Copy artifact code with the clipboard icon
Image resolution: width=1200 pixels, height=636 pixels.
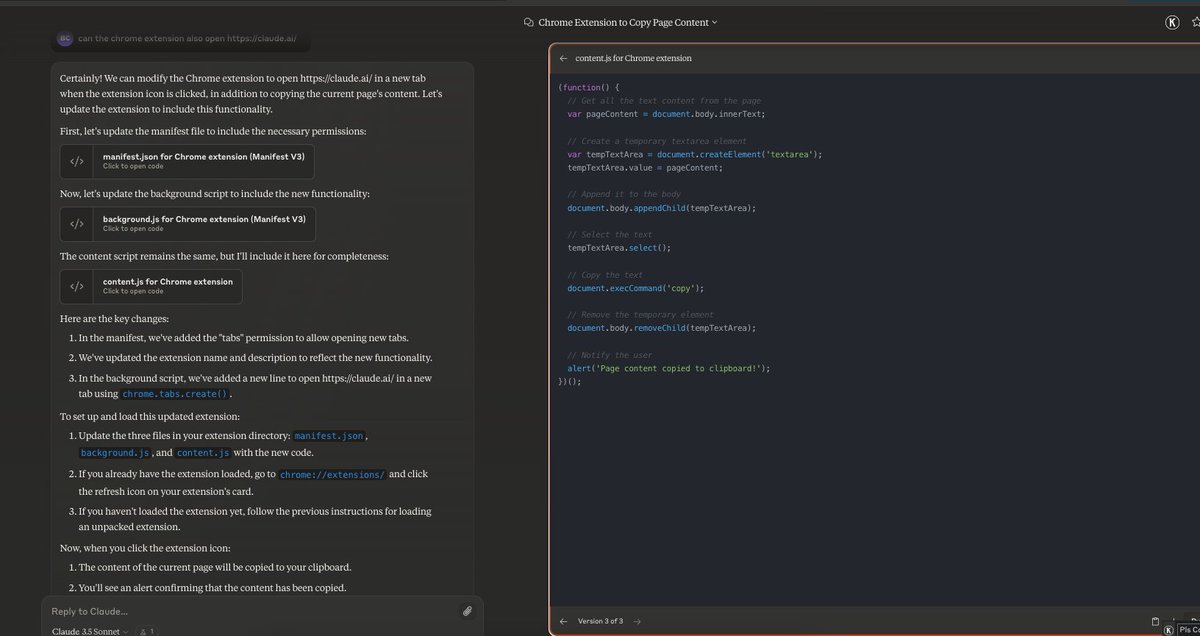[x=1155, y=621]
